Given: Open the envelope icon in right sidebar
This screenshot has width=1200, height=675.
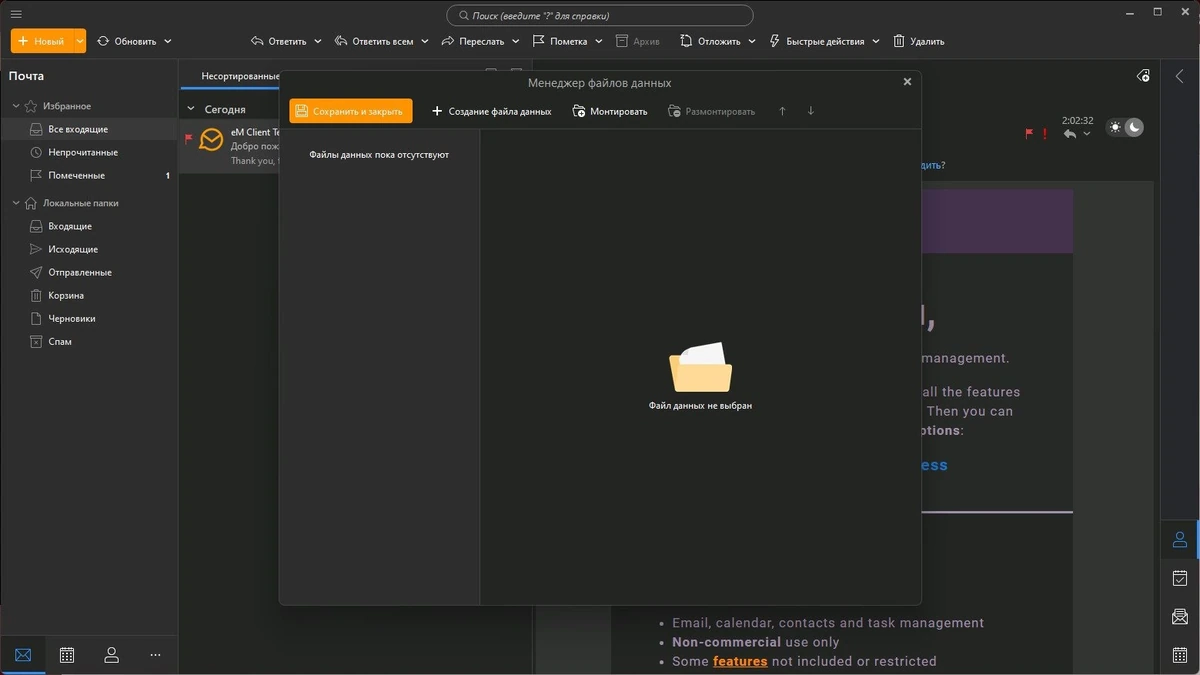Looking at the screenshot, I should 1180,616.
